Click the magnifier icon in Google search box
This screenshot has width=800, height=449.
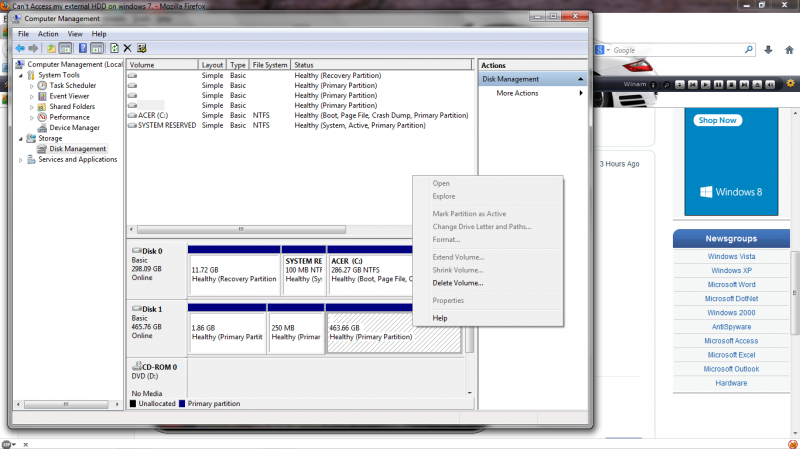click(x=748, y=49)
